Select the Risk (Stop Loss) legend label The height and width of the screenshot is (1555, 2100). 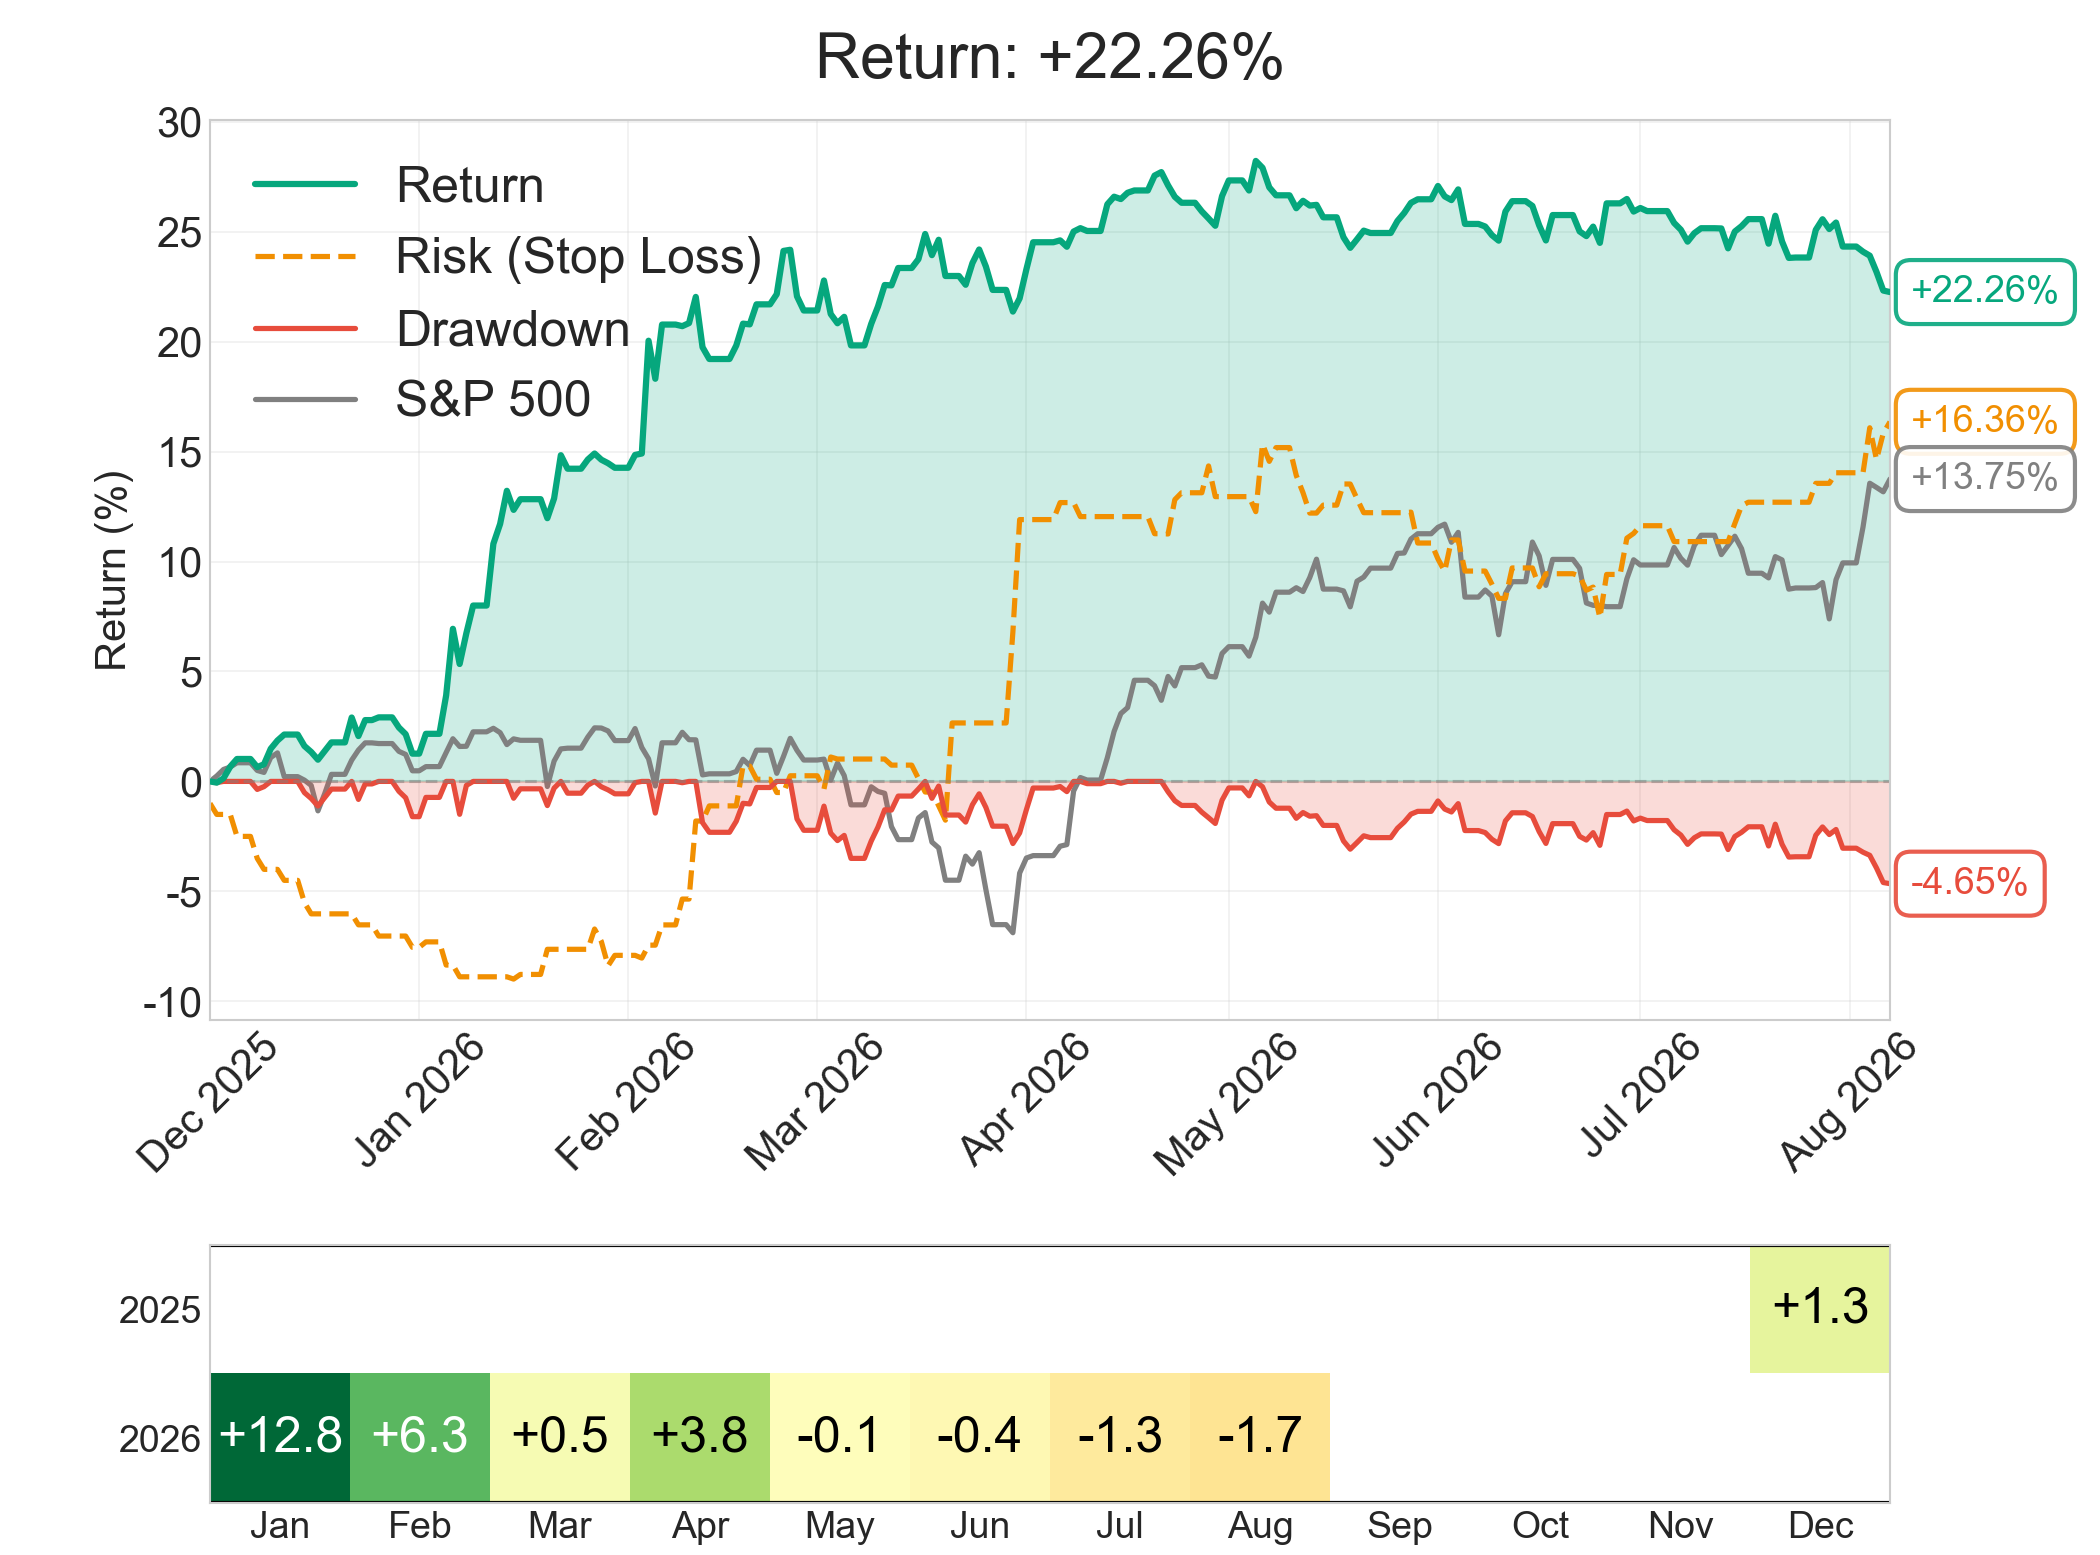pos(578,257)
